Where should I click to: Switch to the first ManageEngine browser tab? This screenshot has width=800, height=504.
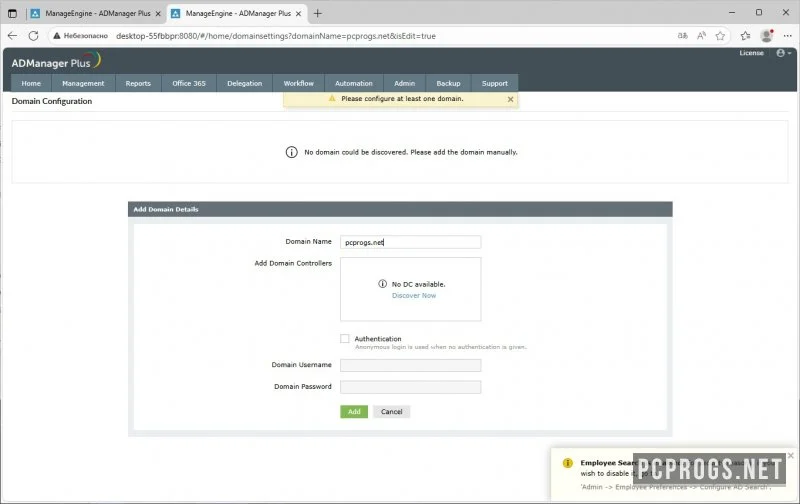97,13
